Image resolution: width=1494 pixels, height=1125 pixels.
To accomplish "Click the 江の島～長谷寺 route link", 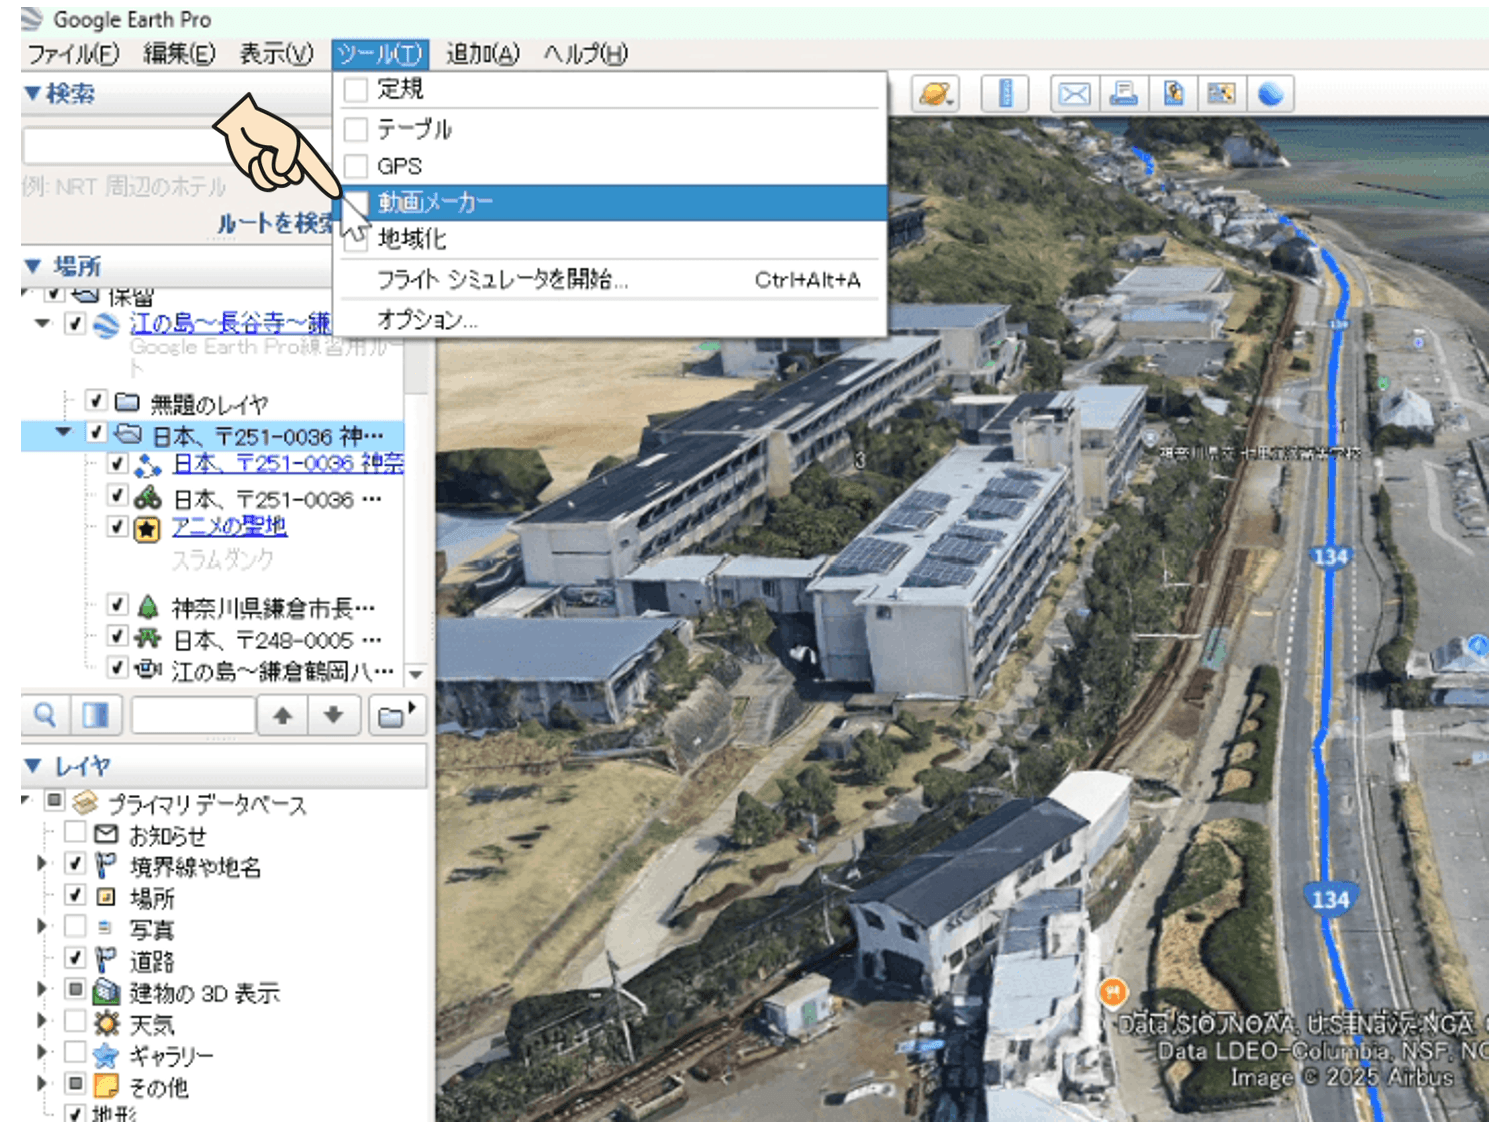I will tap(229, 323).
